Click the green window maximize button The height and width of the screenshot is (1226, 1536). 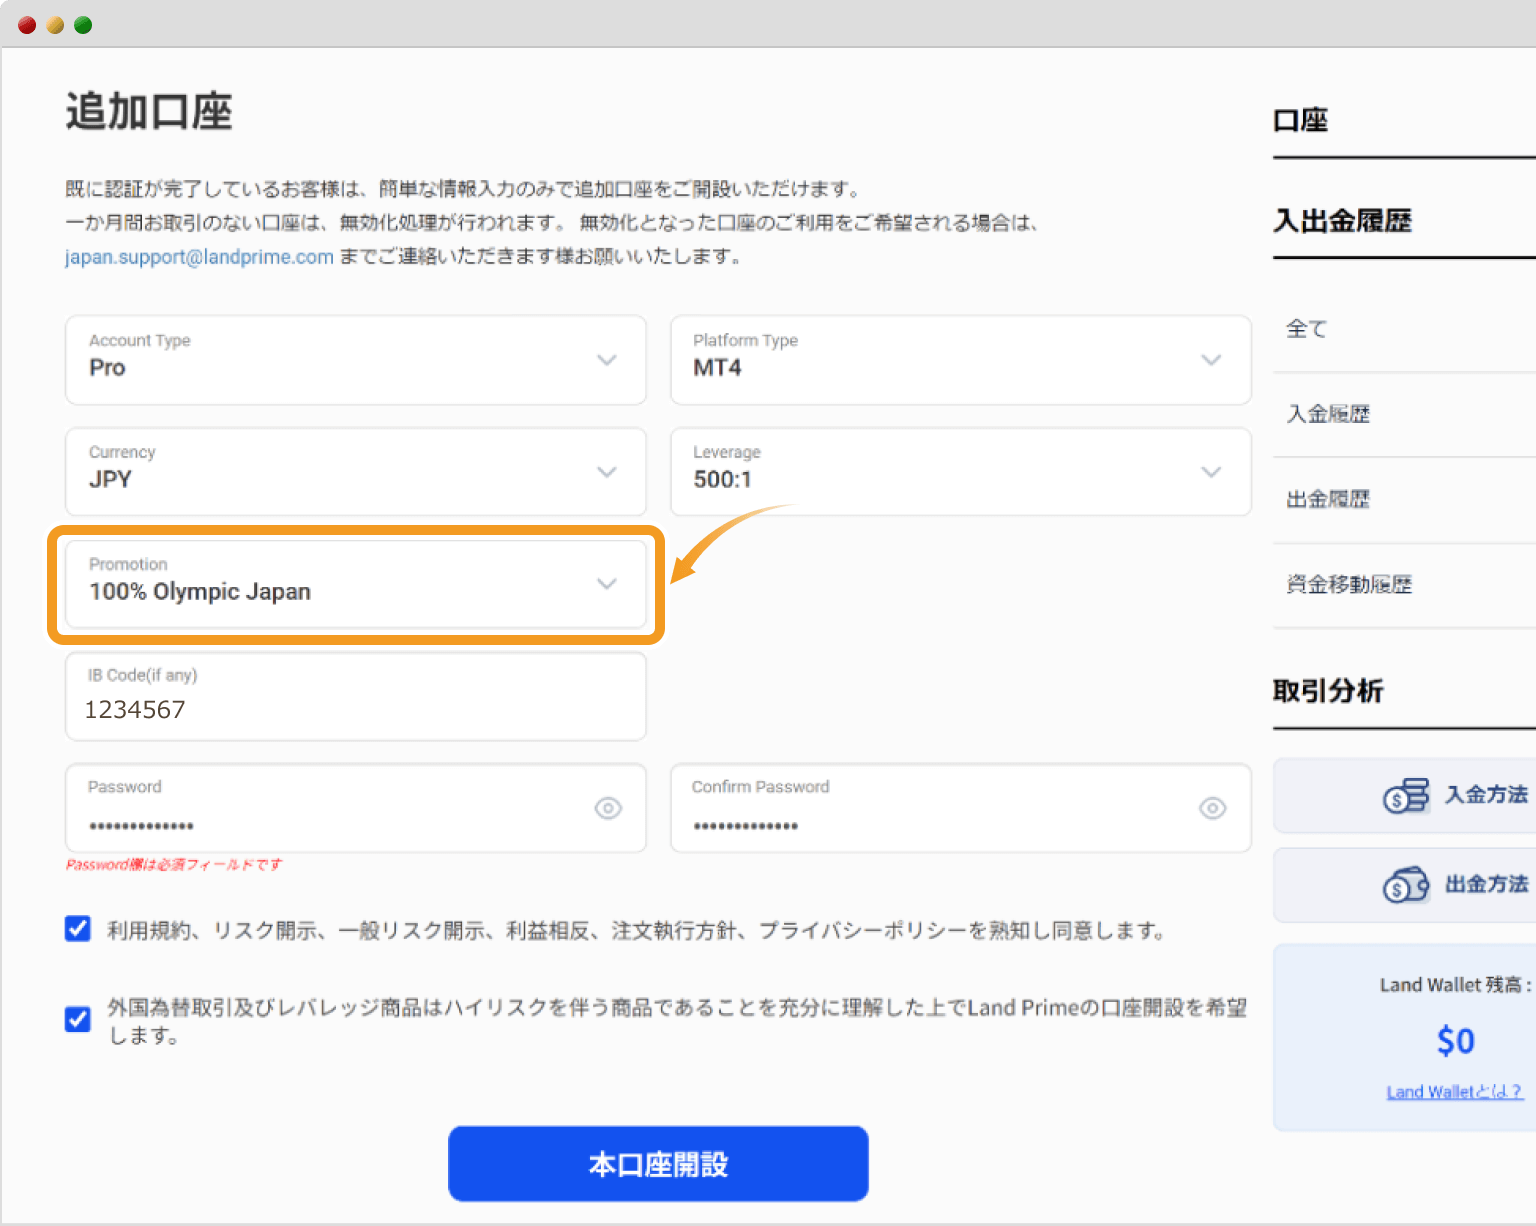[83, 25]
